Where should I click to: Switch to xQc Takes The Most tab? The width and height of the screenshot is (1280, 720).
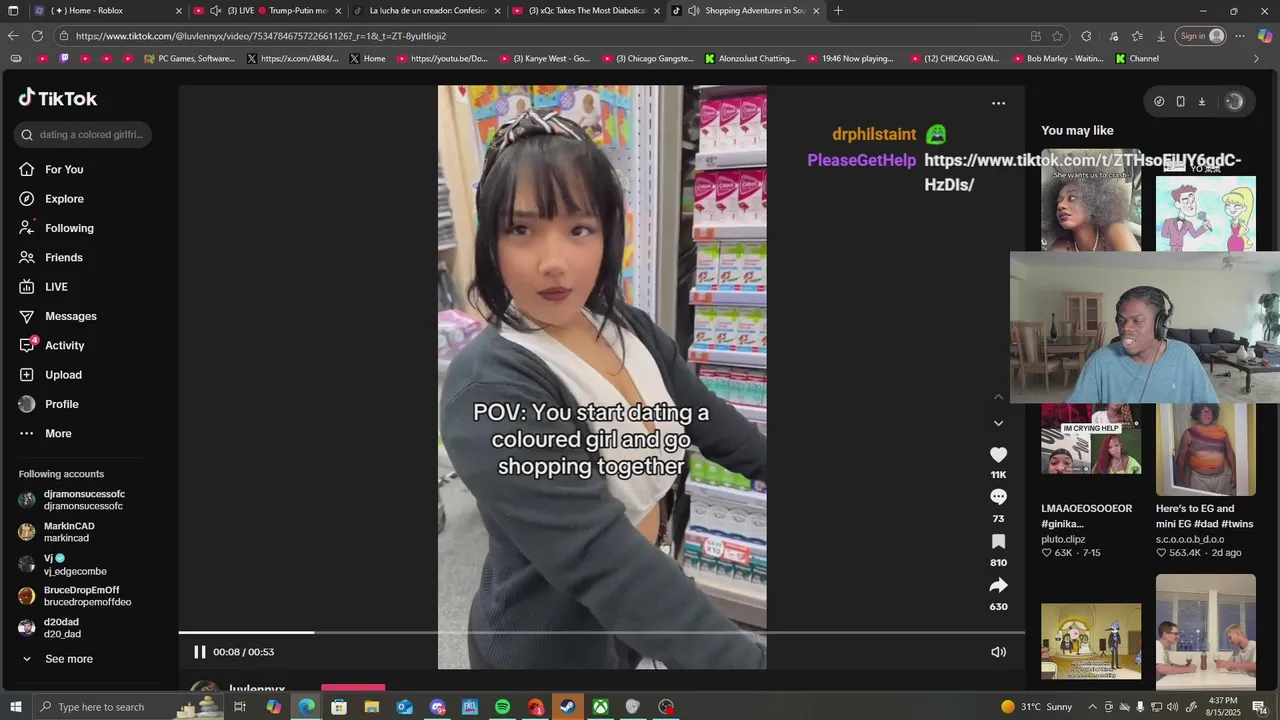tap(586, 11)
